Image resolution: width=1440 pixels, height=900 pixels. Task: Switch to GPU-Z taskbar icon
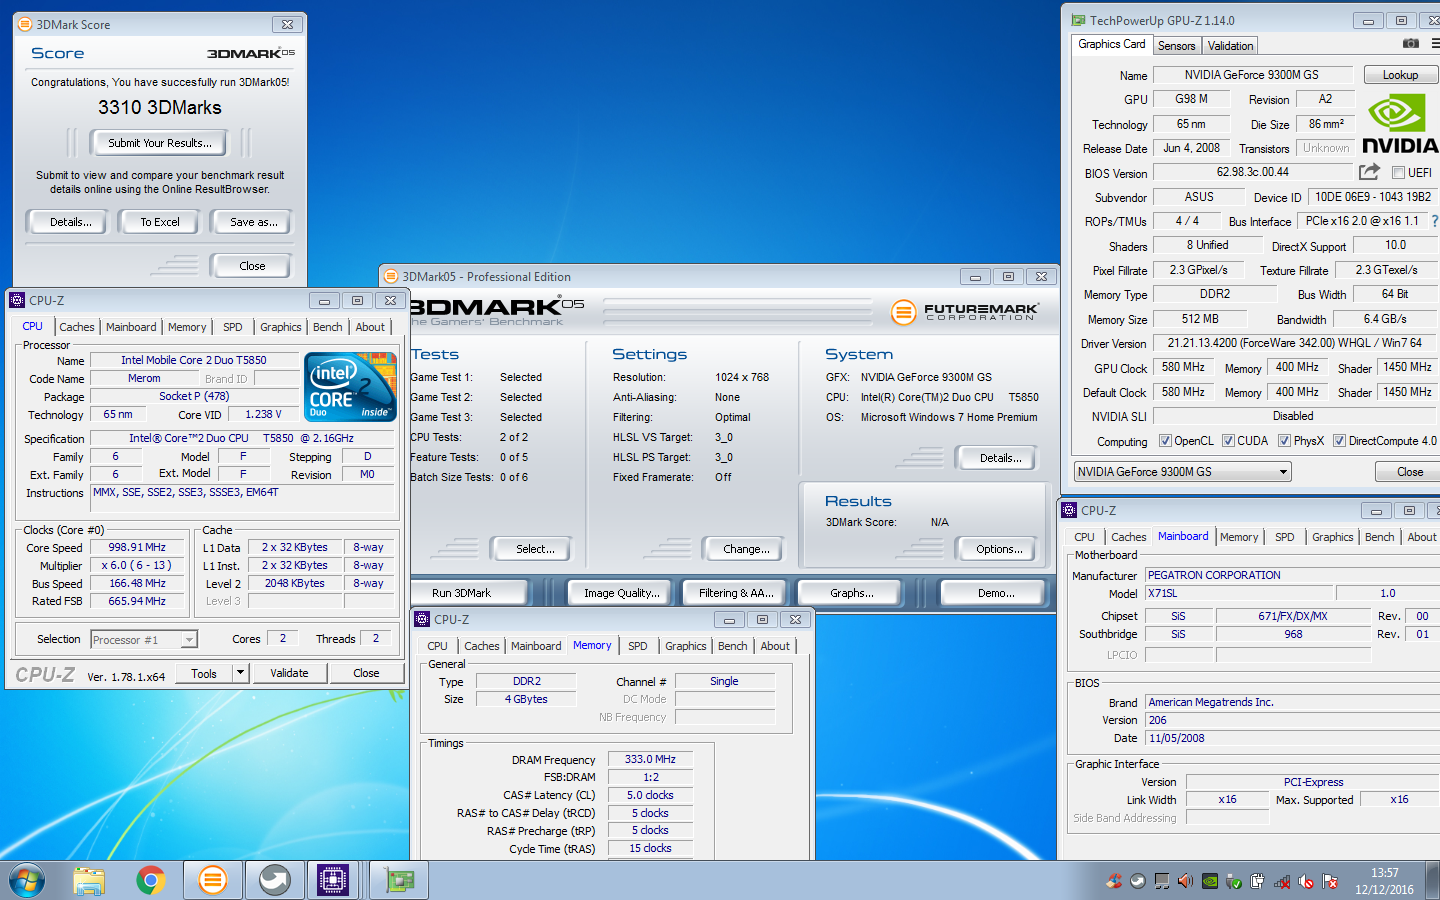tap(400, 880)
